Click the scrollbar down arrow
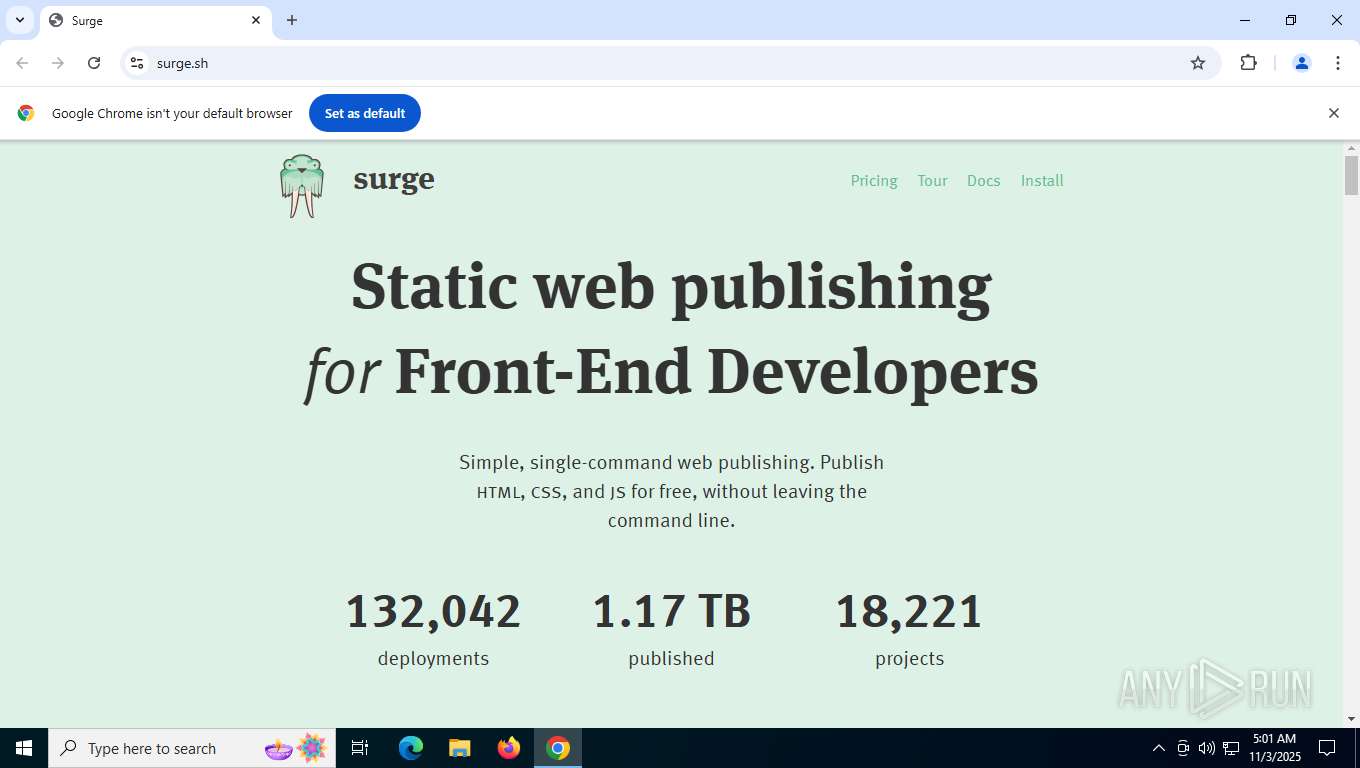1360x768 pixels. 1351,719
